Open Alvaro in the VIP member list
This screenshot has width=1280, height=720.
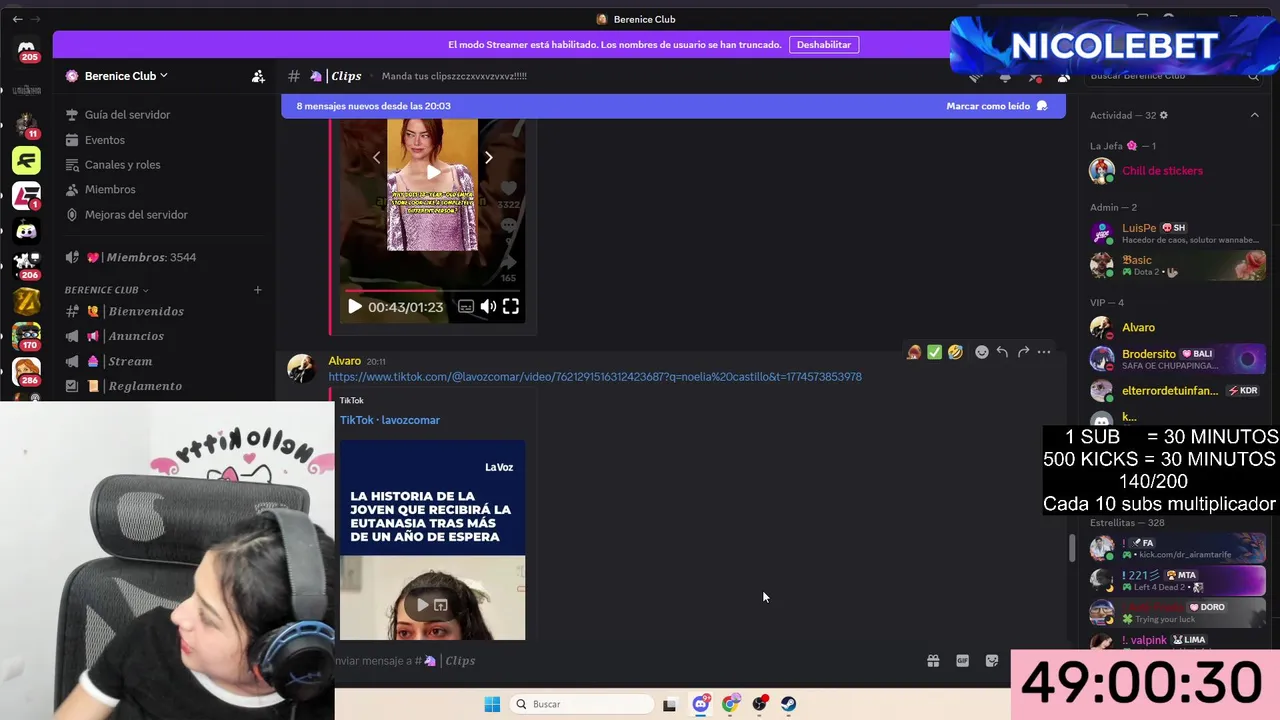pos(1176,328)
